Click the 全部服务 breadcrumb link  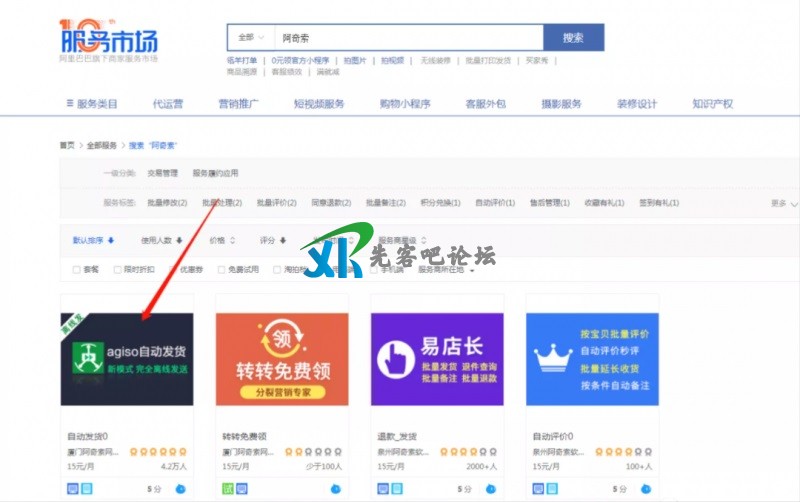[x=102, y=145]
